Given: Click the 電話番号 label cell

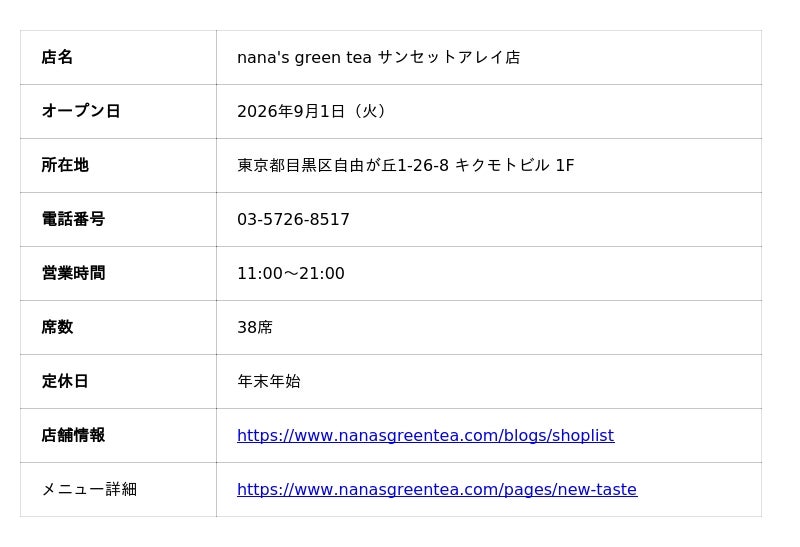Looking at the screenshot, I should 118,219.
